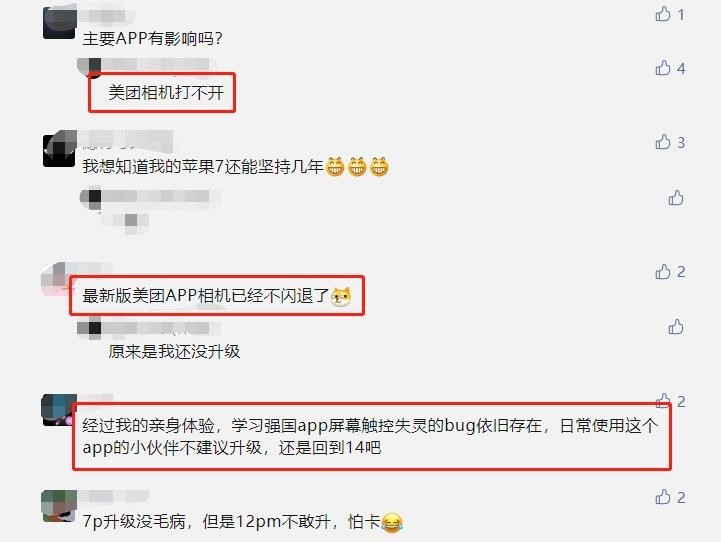Viewport: 721px width, 542px height.
Task: Like the reply "美团相机打不开"
Action: point(663,68)
